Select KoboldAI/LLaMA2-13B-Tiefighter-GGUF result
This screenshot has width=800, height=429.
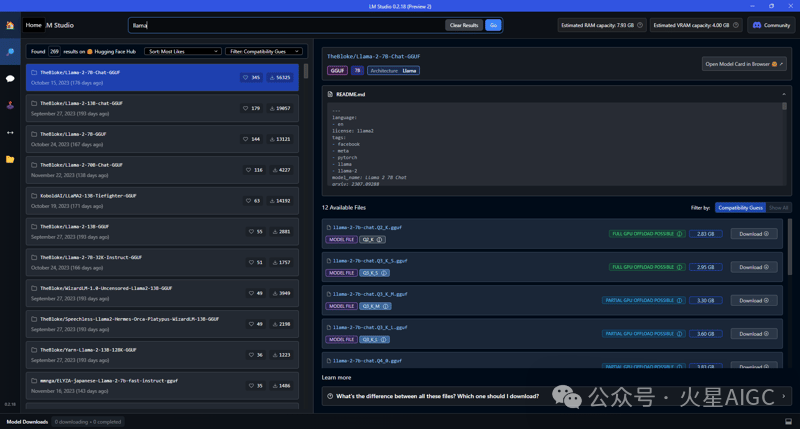pos(162,201)
